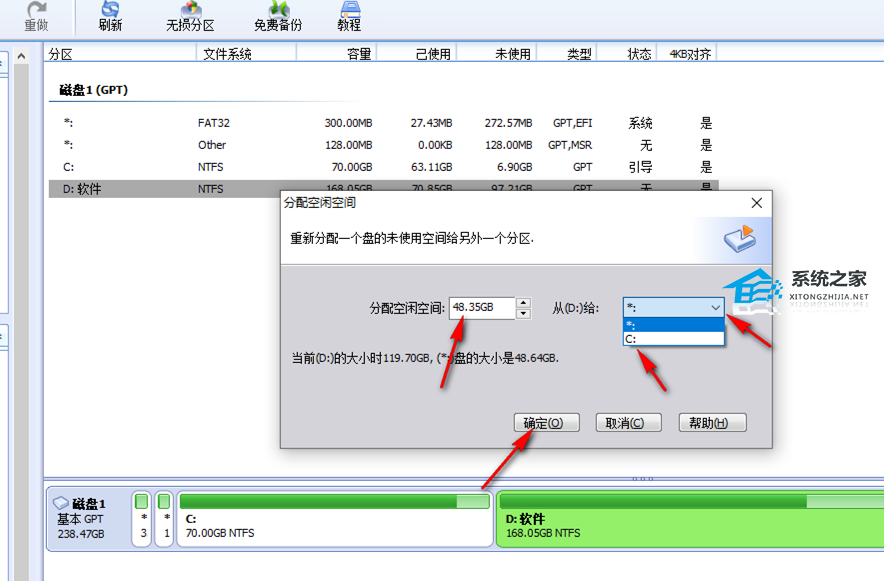Sort by the 未使用 column header
The width and height of the screenshot is (884, 581).
click(496, 54)
